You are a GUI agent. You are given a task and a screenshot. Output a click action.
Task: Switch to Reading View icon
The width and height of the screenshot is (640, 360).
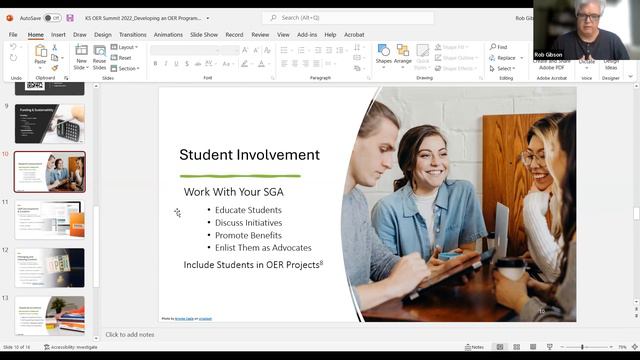tap(533, 347)
